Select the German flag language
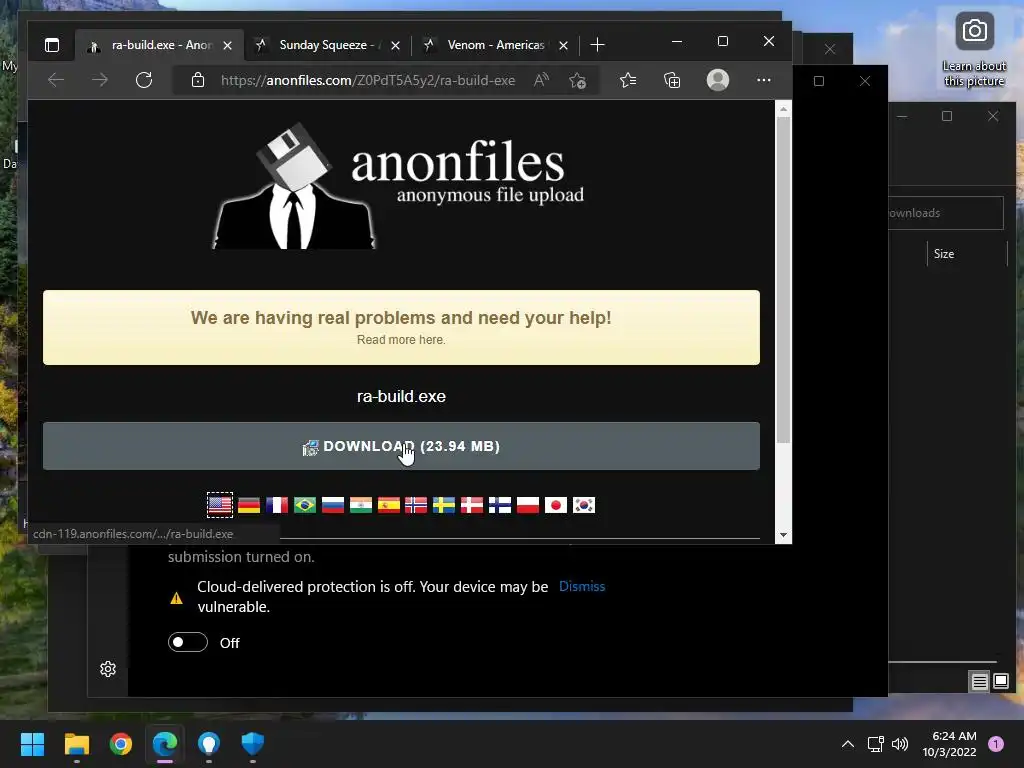Image resolution: width=1024 pixels, height=768 pixels. pyautogui.click(x=249, y=505)
